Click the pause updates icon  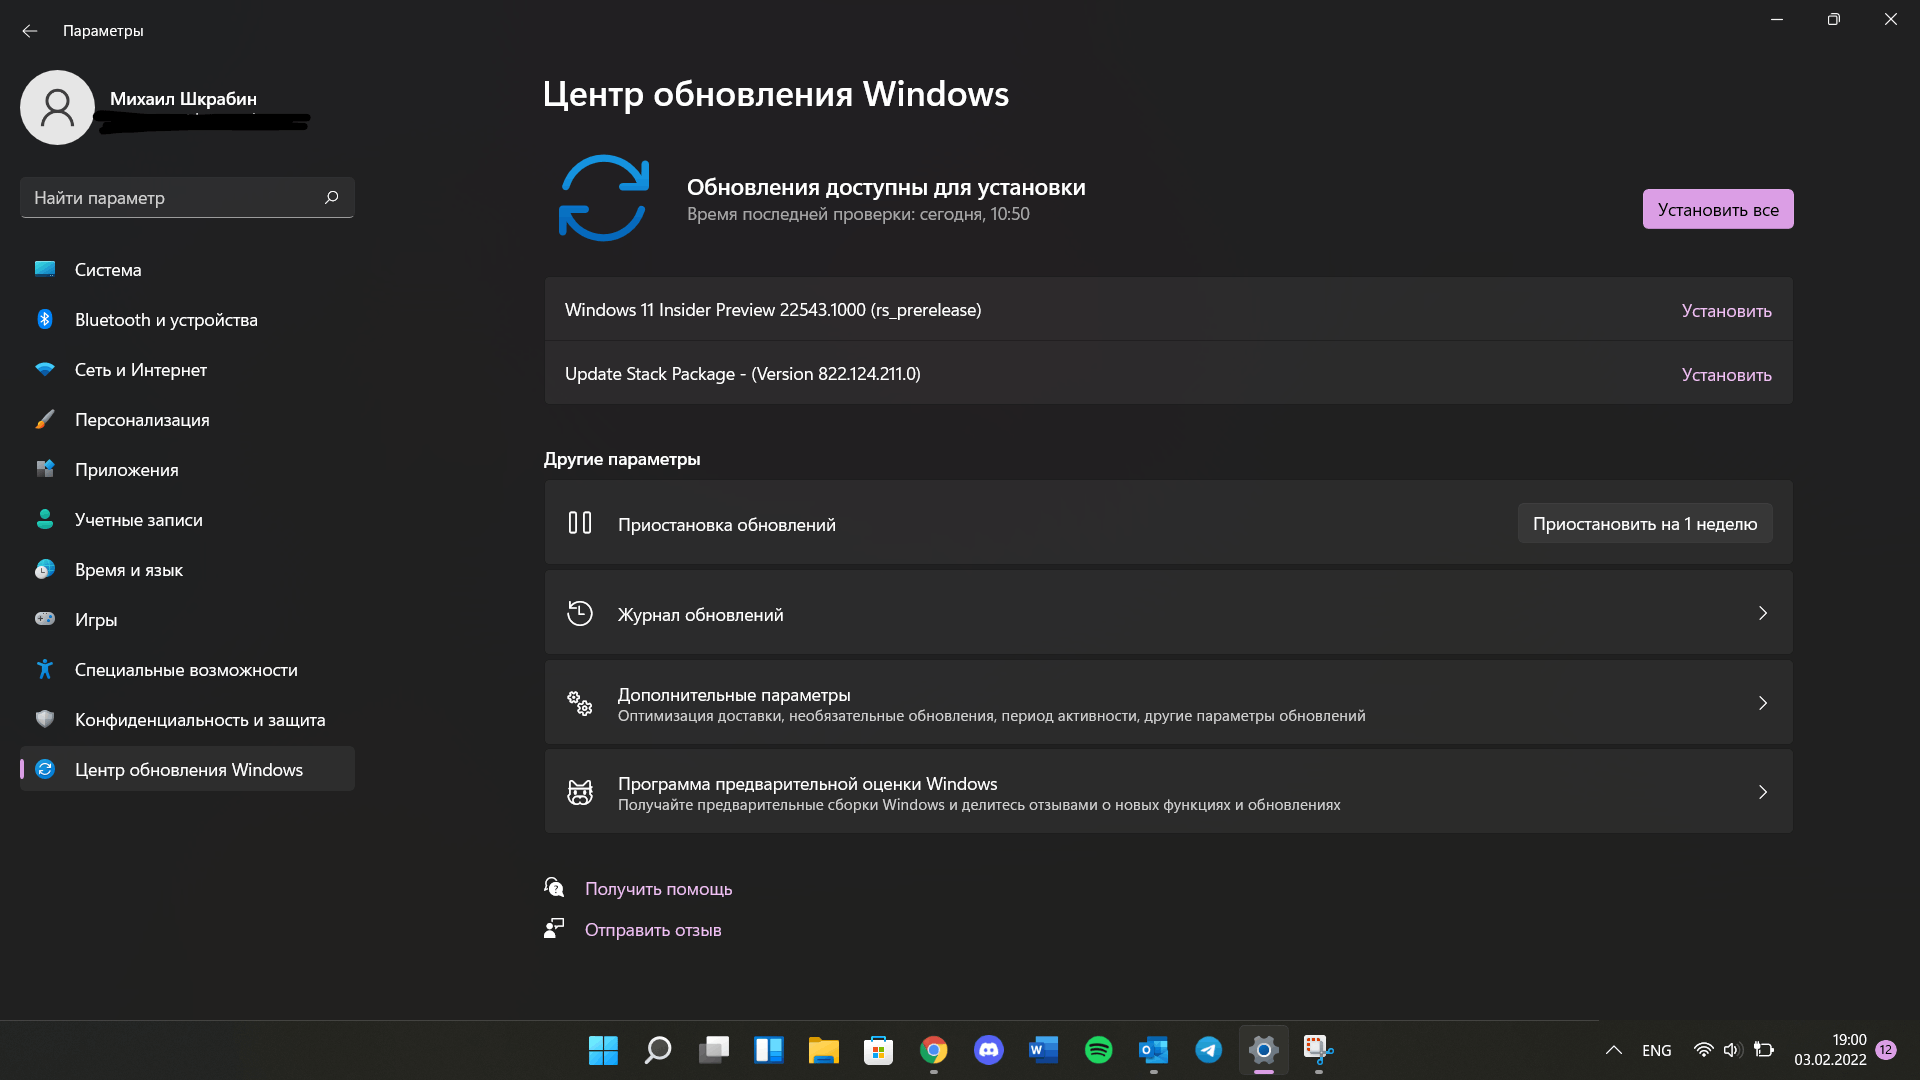tap(580, 523)
